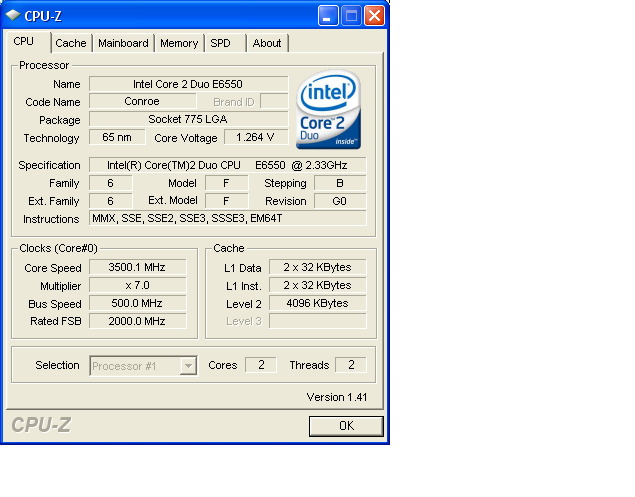Click the Family value 6

pyautogui.click(x=110, y=183)
